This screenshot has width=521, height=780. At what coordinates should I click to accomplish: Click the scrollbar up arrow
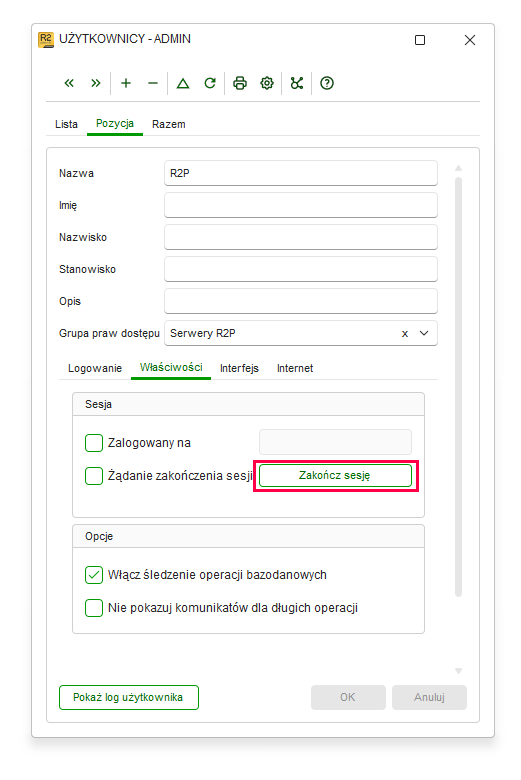[x=458, y=168]
